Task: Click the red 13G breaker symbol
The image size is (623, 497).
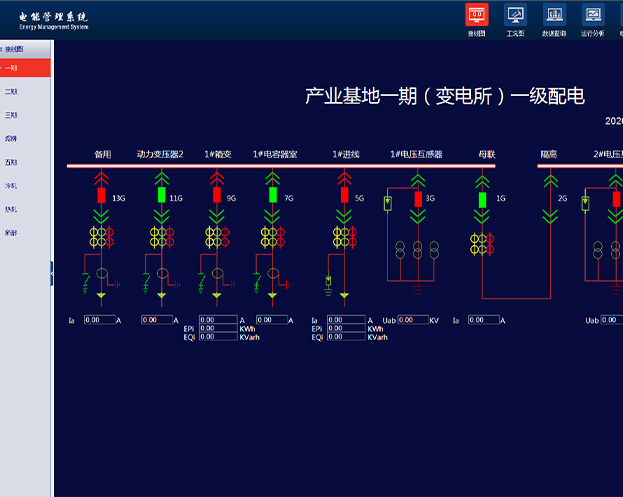Action: tap(101, 198)
